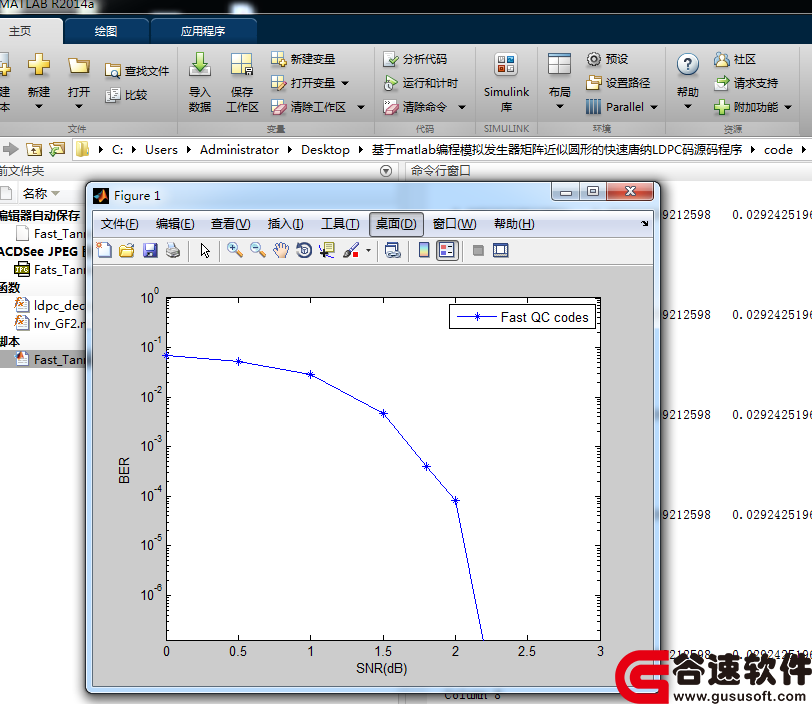This screenshot has height=704, width=812.
Task: Switch to the 主页 ribbon tab
Action: 21,31
